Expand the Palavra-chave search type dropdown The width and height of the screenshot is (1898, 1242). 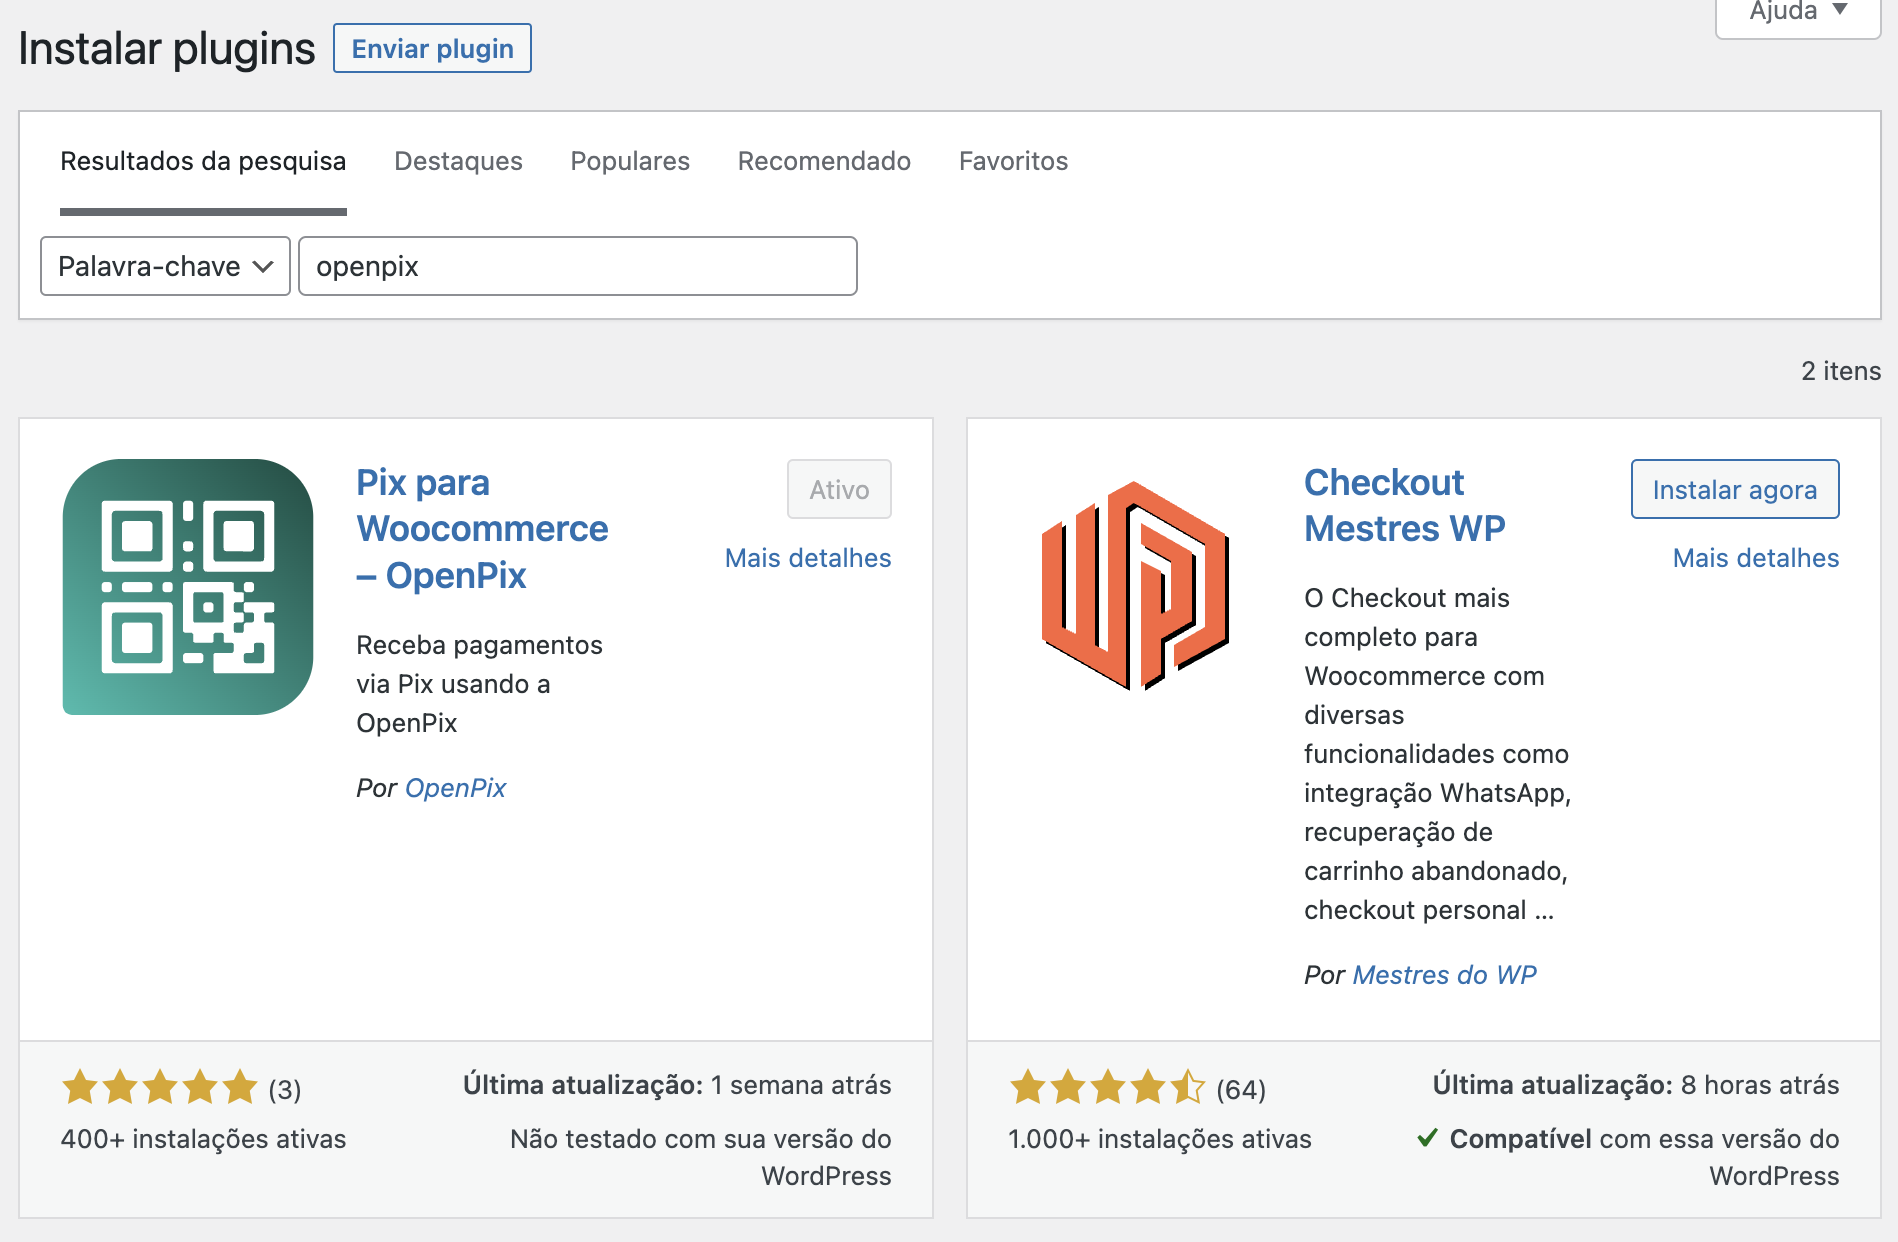[x=165, y=266]
